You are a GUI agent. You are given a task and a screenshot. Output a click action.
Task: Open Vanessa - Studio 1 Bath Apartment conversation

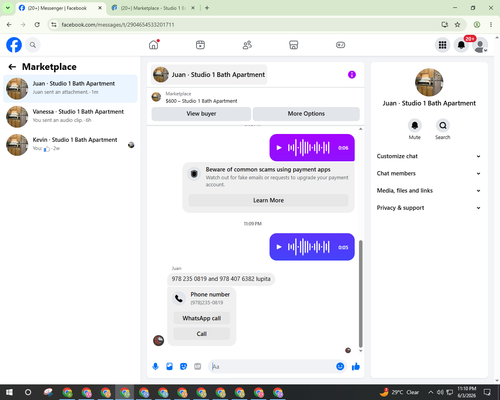pos(70,117)
